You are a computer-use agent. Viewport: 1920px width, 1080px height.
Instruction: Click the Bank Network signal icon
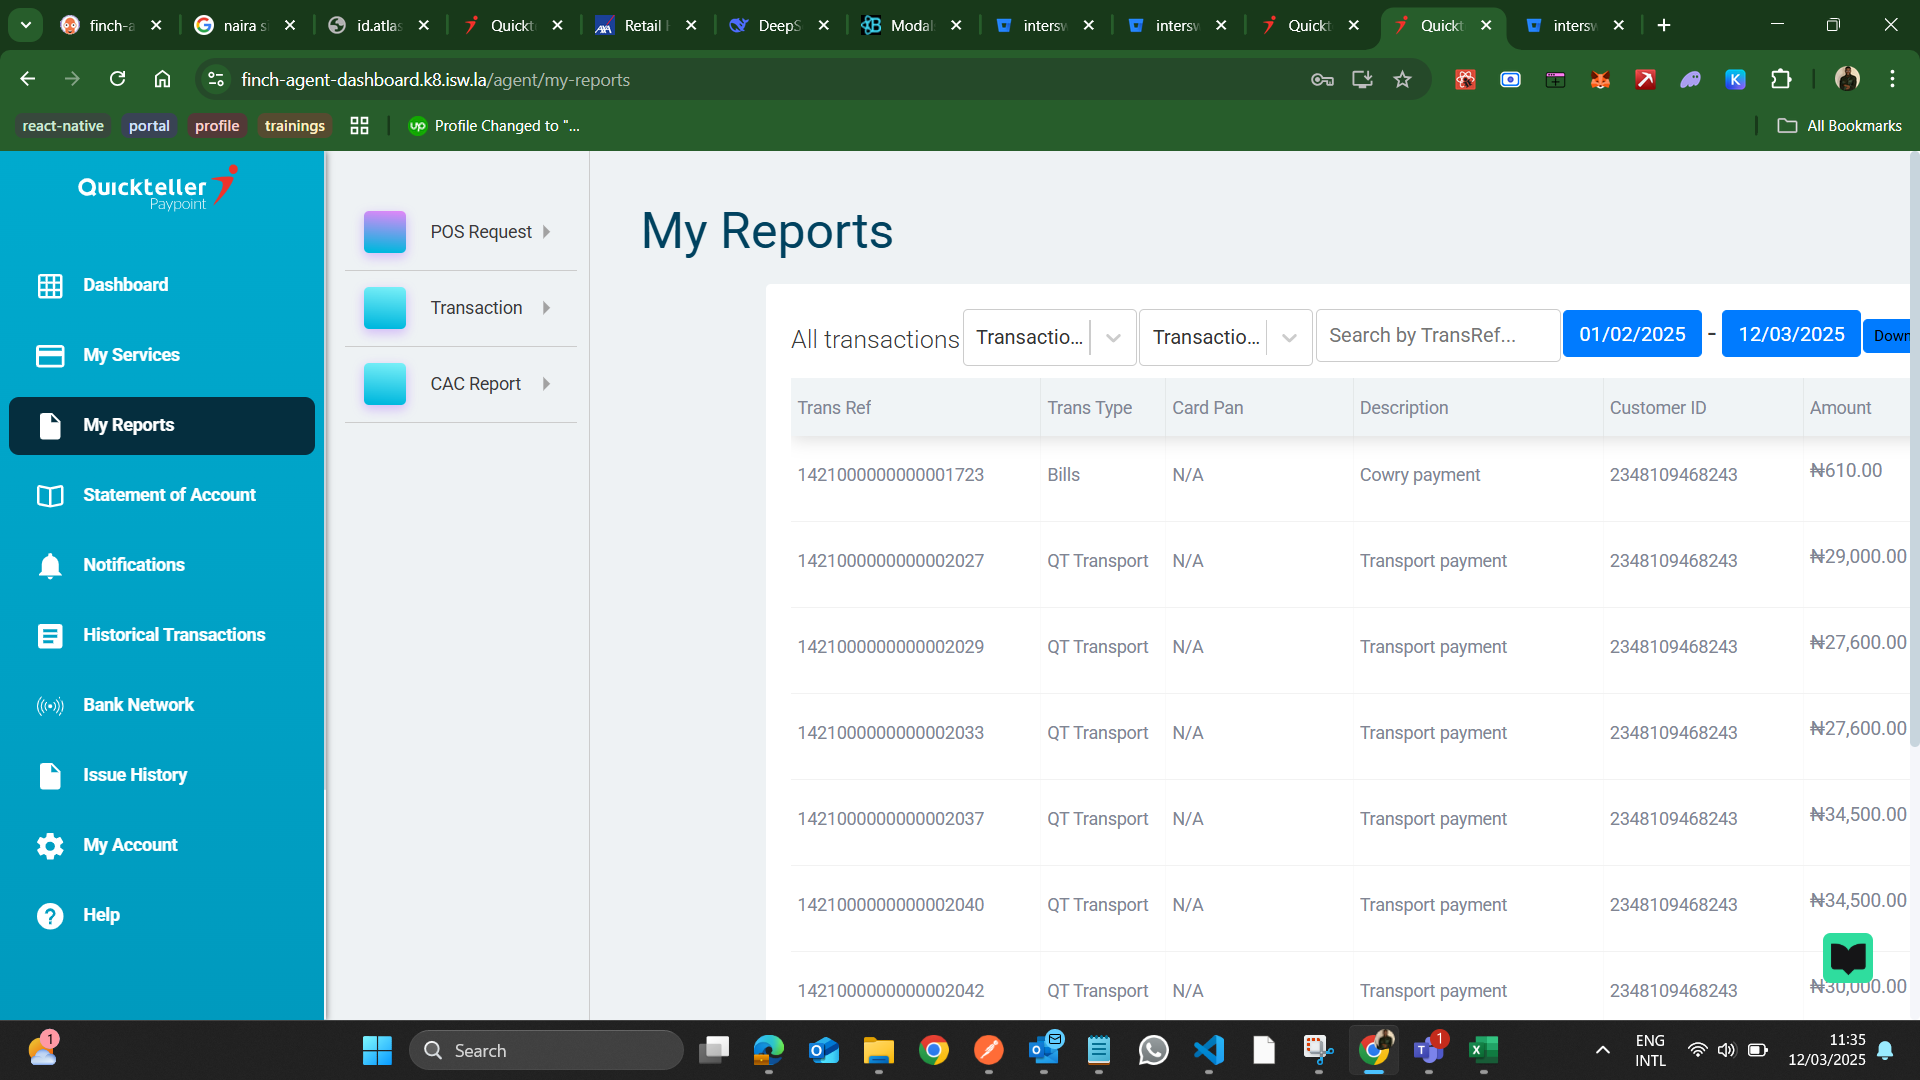[x=50, y=706]
